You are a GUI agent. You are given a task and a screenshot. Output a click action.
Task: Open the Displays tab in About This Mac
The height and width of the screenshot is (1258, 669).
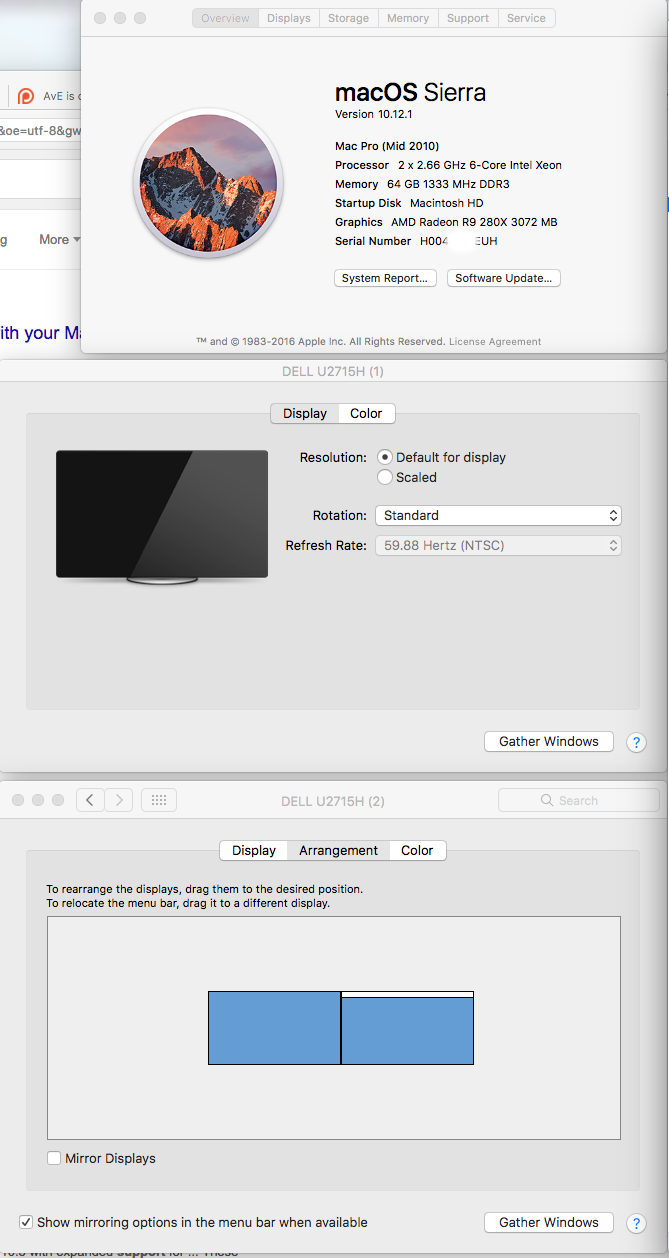pos(289,18)
